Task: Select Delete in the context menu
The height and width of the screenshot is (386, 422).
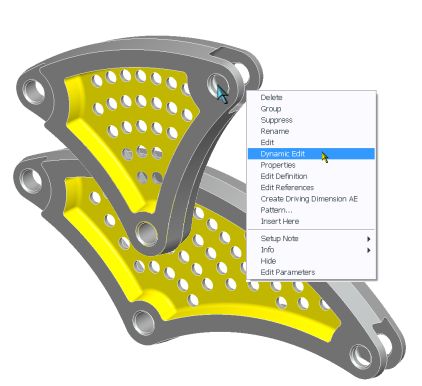Action: pos(271,98)
